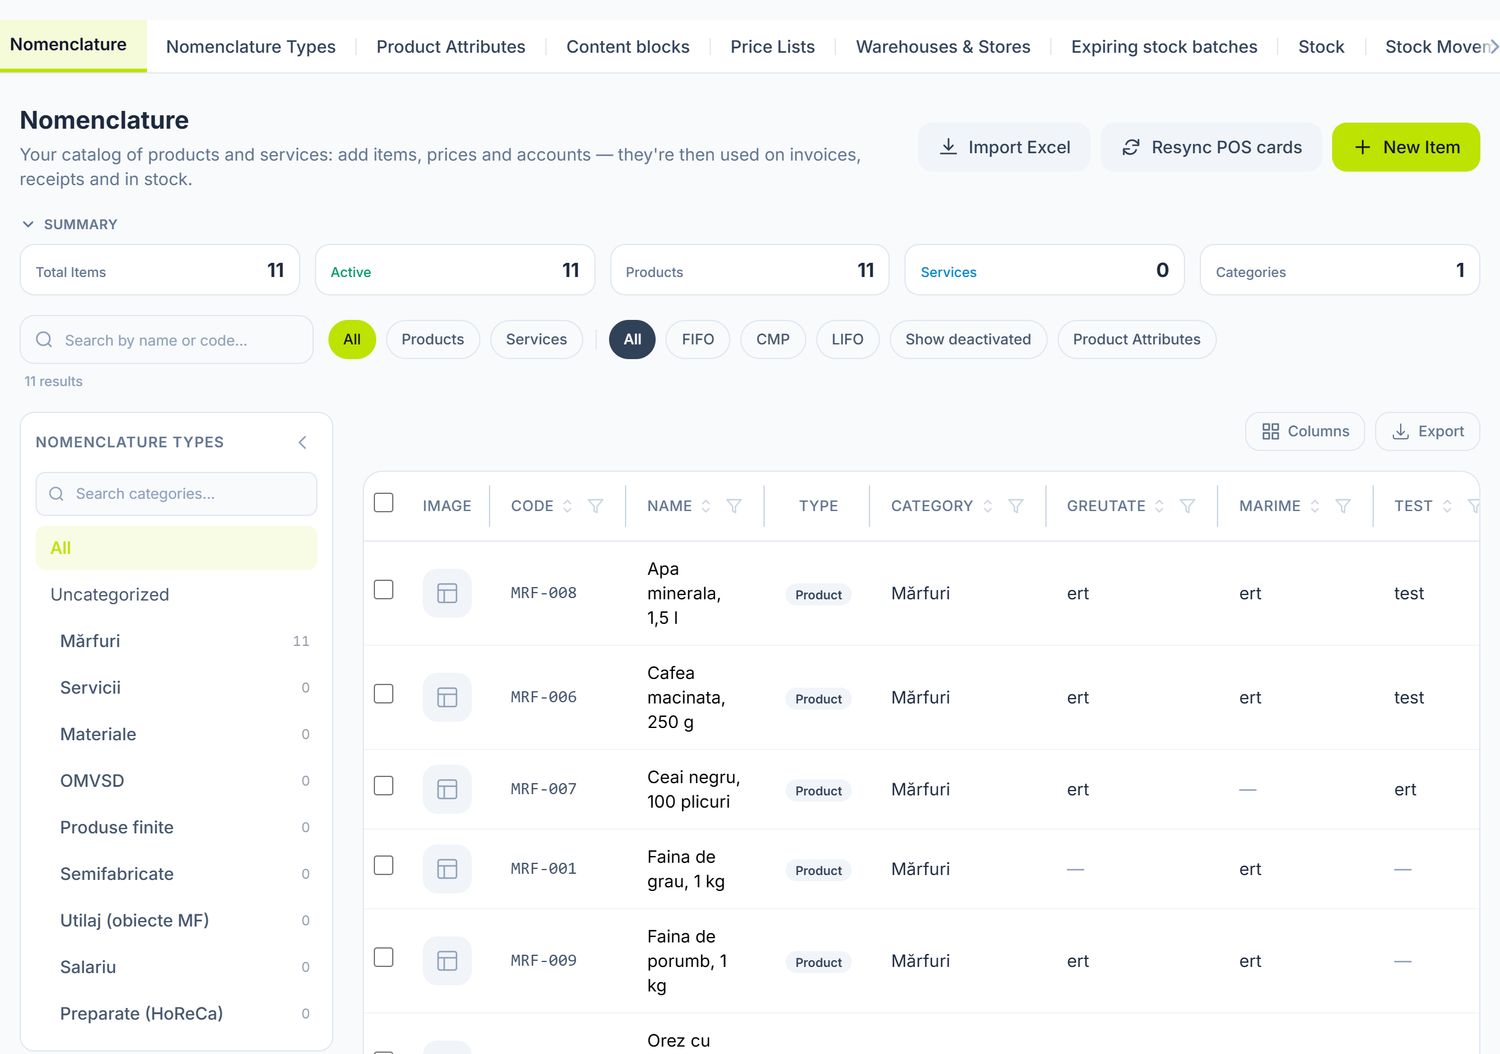Go to the Price Lists tab
1500x1054 pixels.
pos(773,47)
